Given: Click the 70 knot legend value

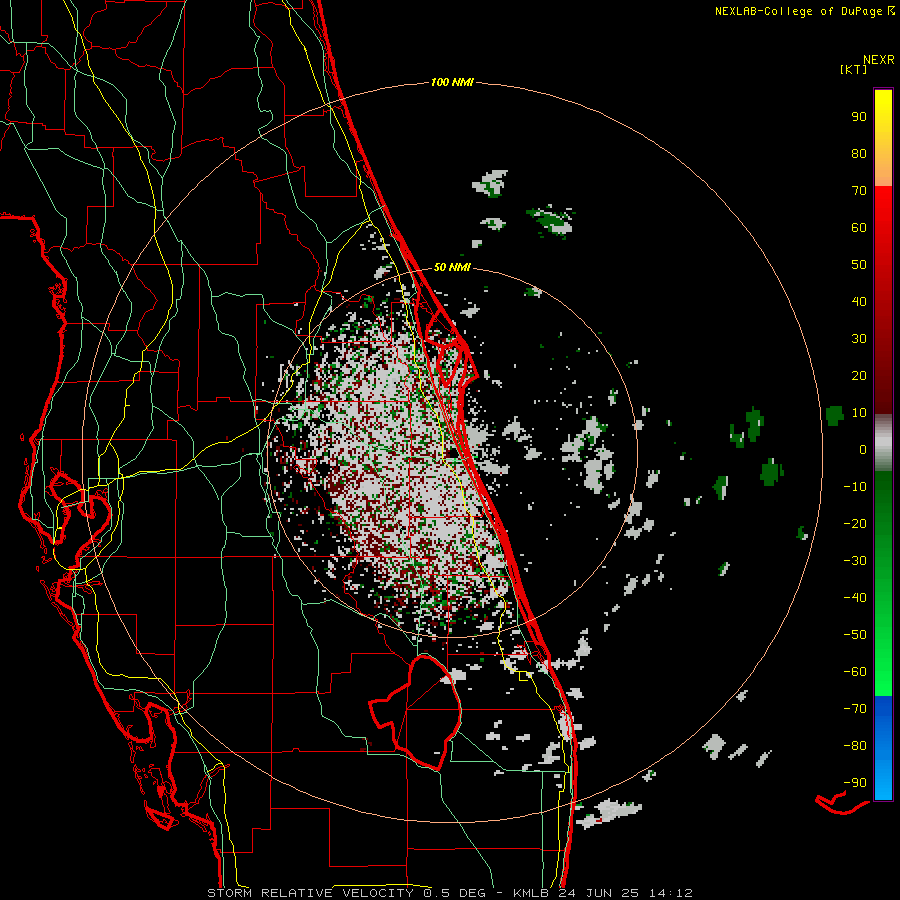Looking at the screenshot, I should [859, 191].
